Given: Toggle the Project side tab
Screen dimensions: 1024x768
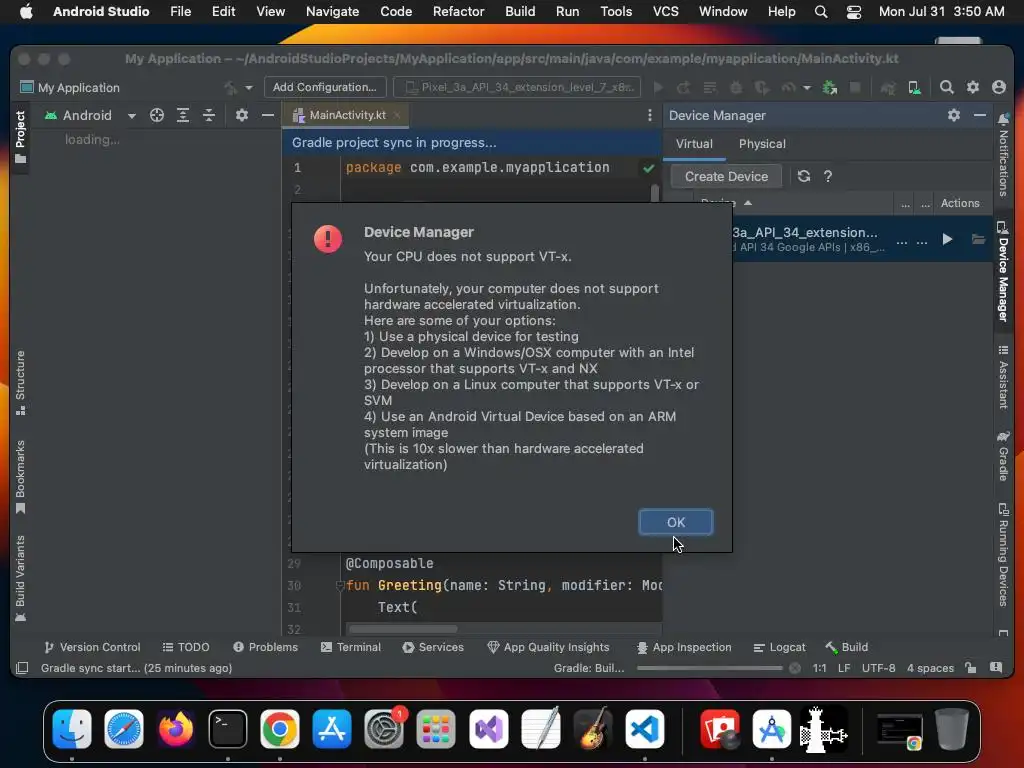Looking at the screenshot, I should click(20, 136).
